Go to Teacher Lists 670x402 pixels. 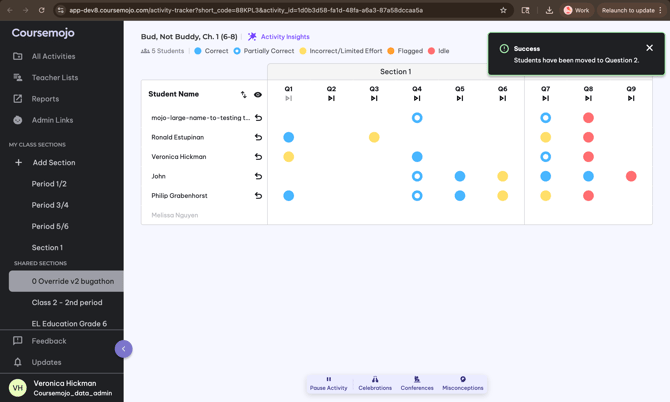(x=54, y=77)
